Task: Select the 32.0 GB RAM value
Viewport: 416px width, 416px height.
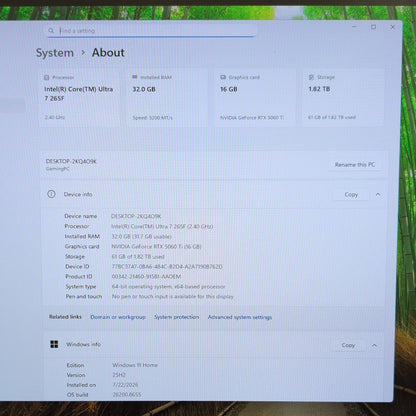Action: tap(144, 89)
